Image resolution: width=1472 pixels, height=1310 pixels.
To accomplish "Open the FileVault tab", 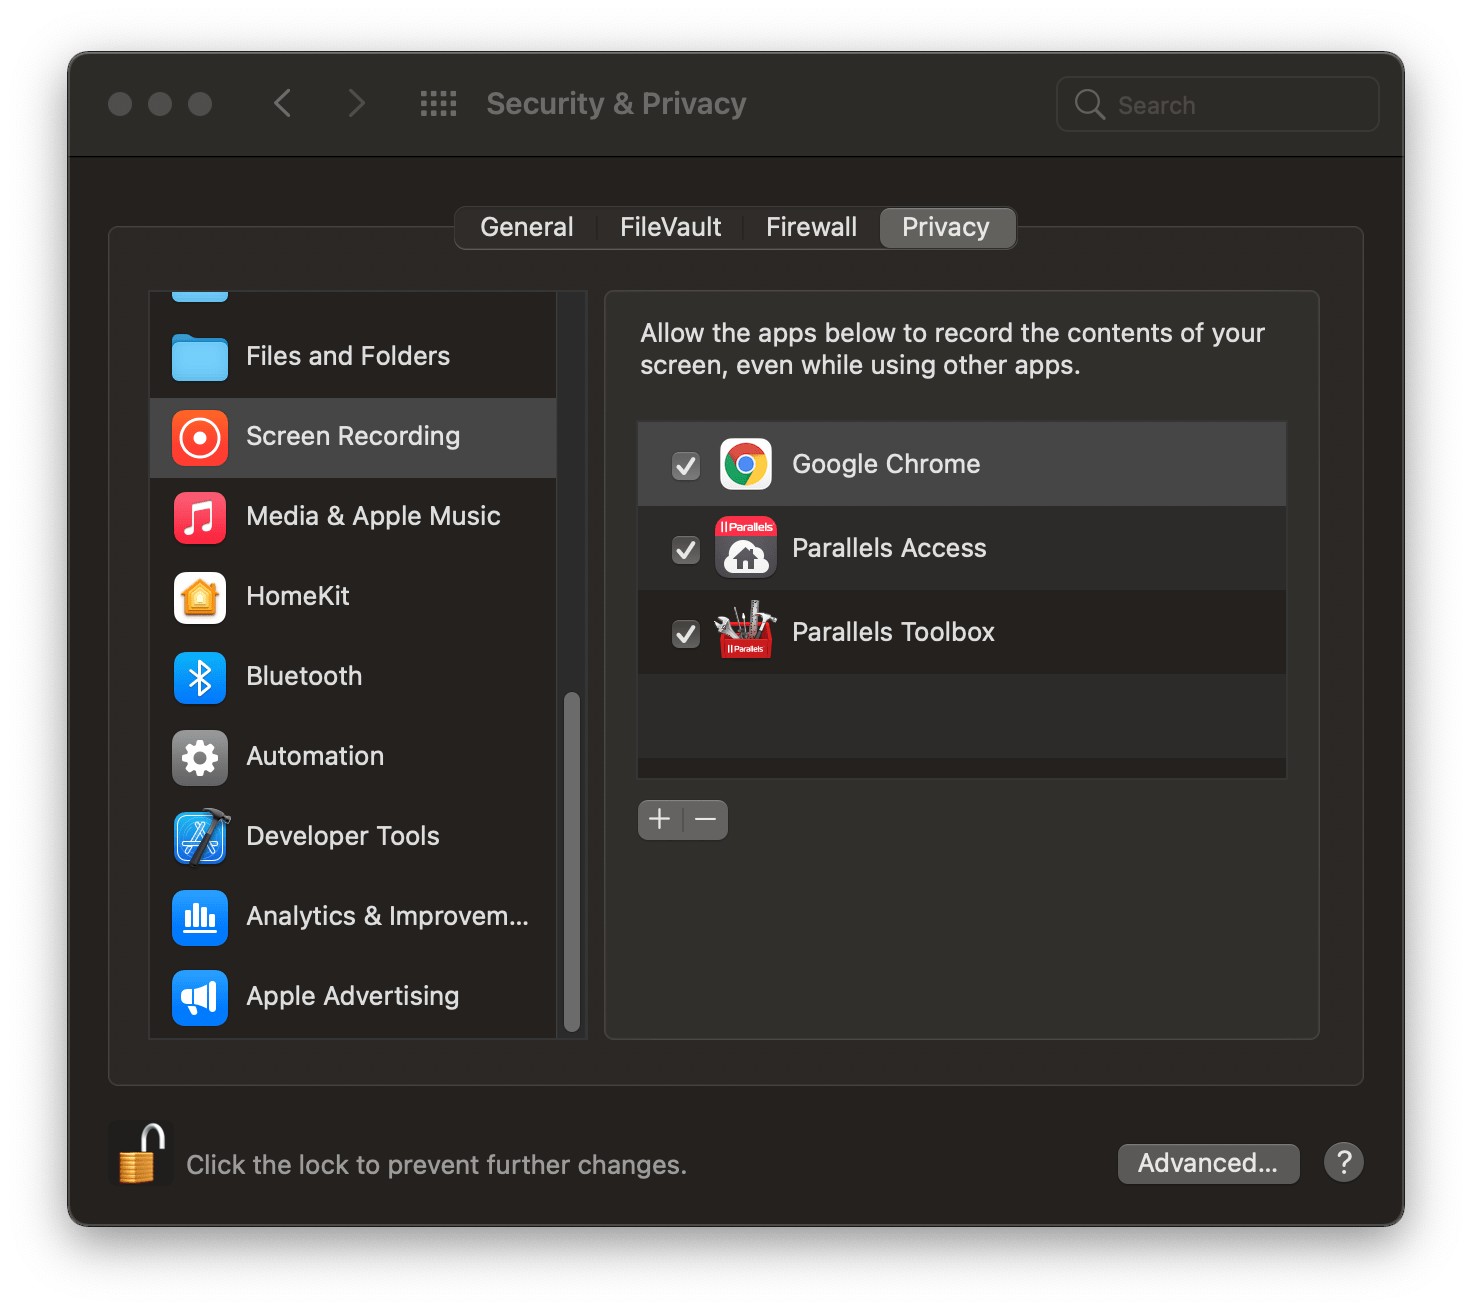I will point(670,227).
